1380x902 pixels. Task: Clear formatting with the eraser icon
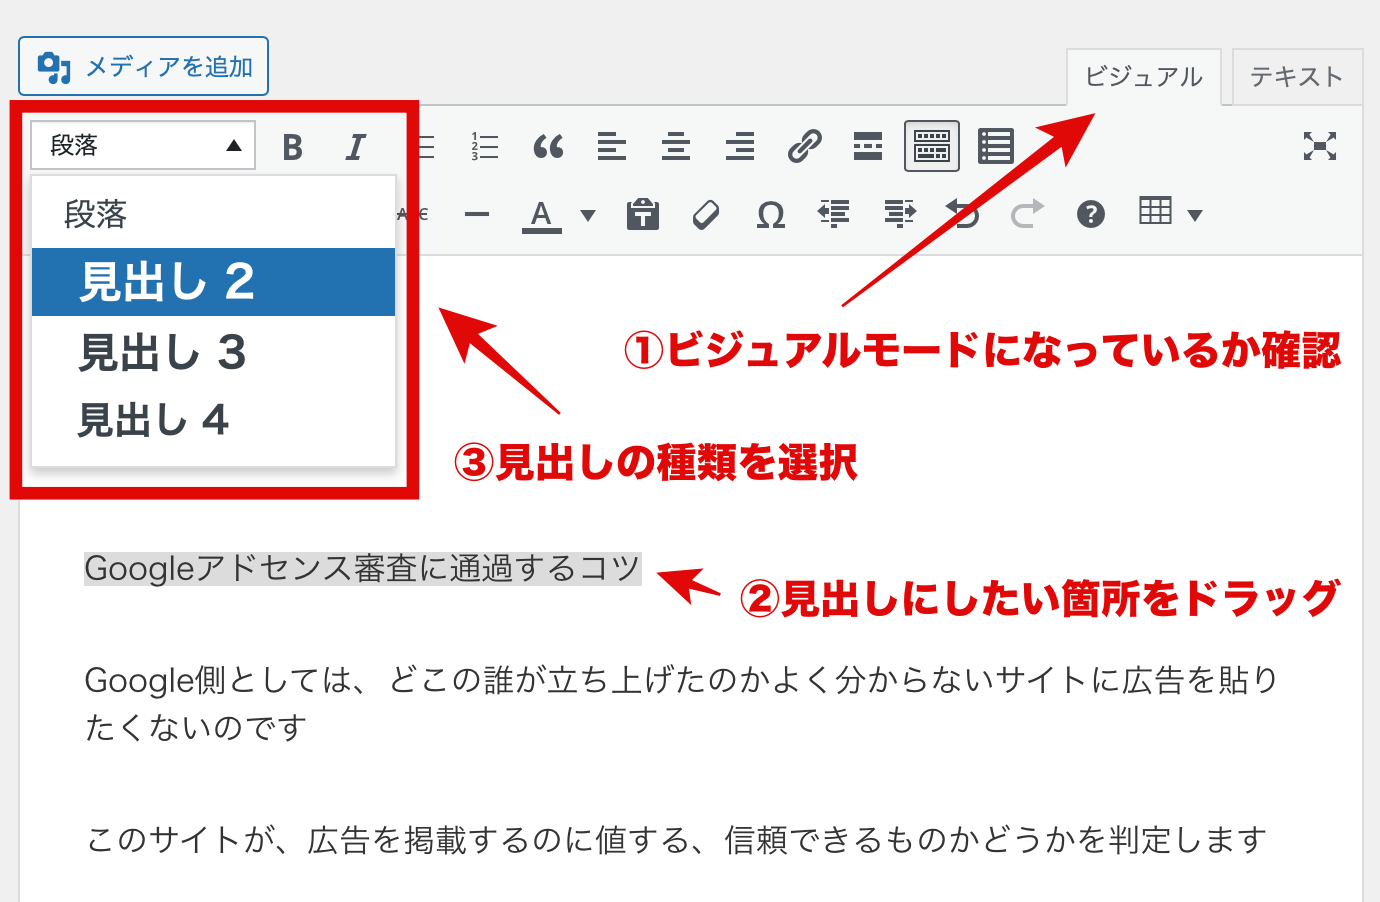[x=706, y=214]
